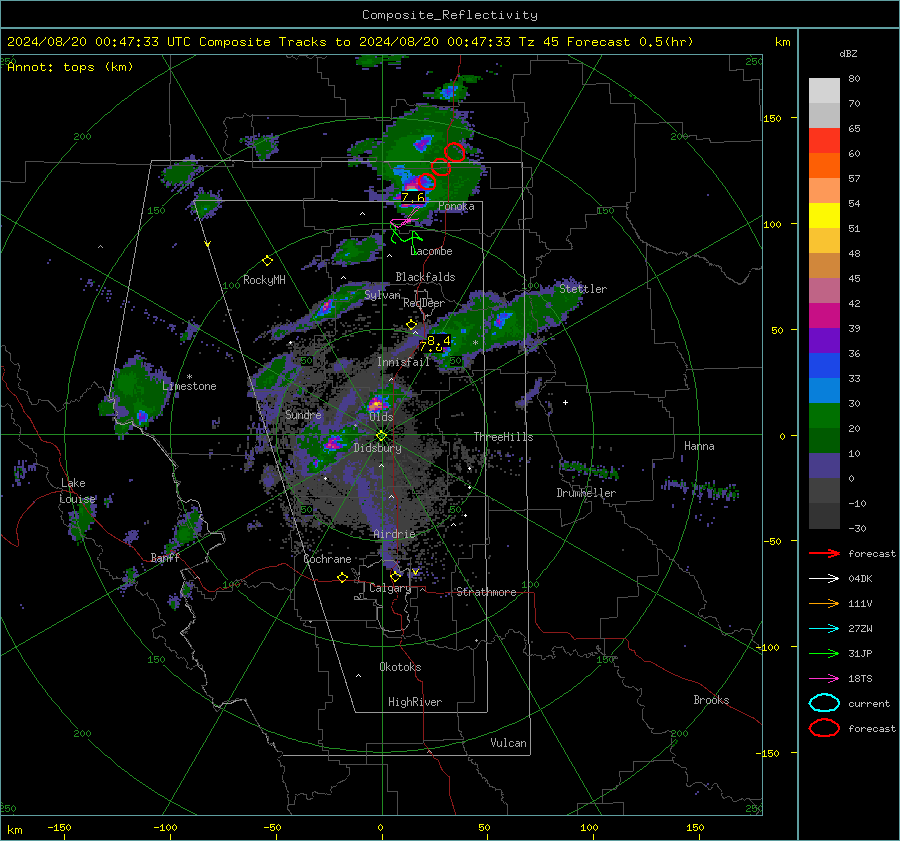The image size is (900, 841).
Task: Click the green 31JP track arrow
Action: click(x=824, y=653)
